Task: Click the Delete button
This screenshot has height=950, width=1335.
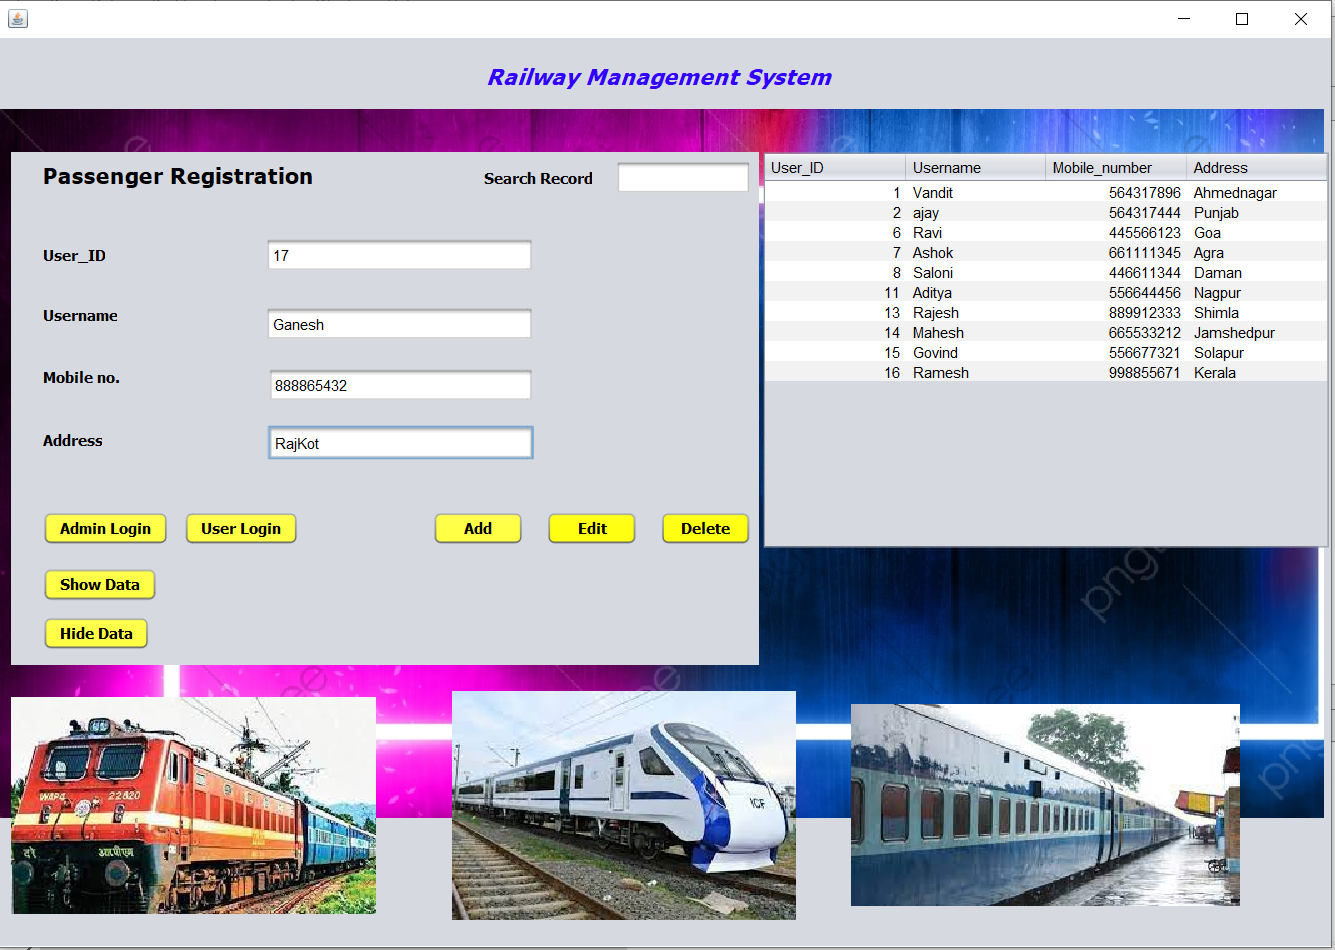Action: [x=705, y=528]
